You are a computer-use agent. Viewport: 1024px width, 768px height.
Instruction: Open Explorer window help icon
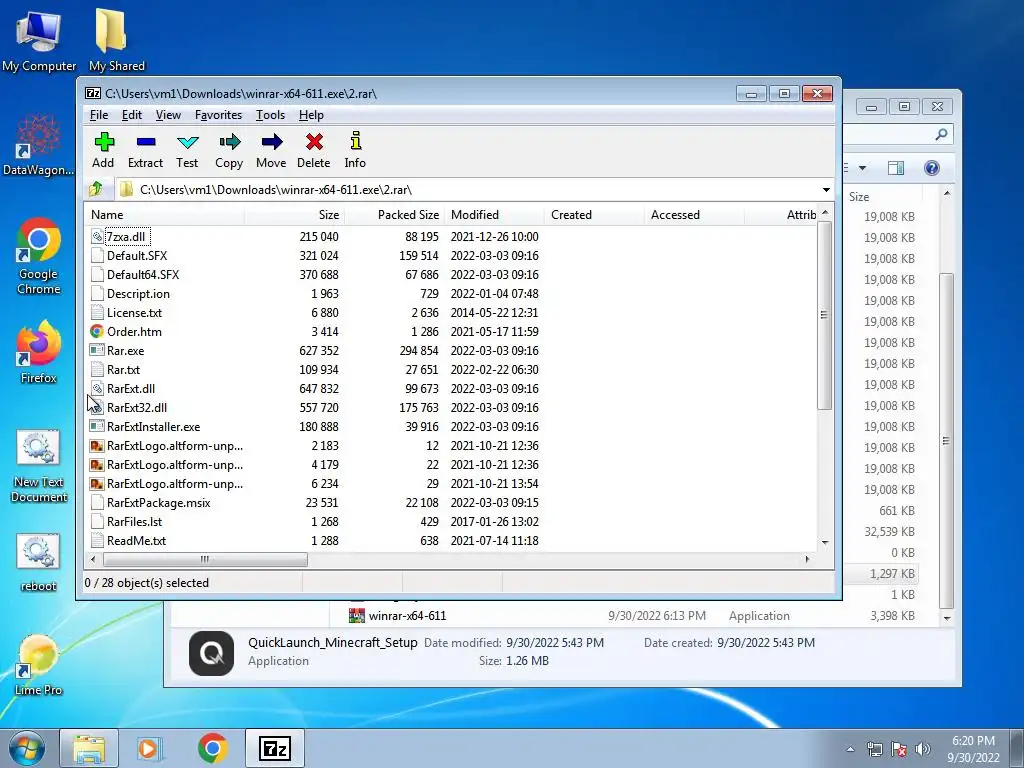(932, 168)
